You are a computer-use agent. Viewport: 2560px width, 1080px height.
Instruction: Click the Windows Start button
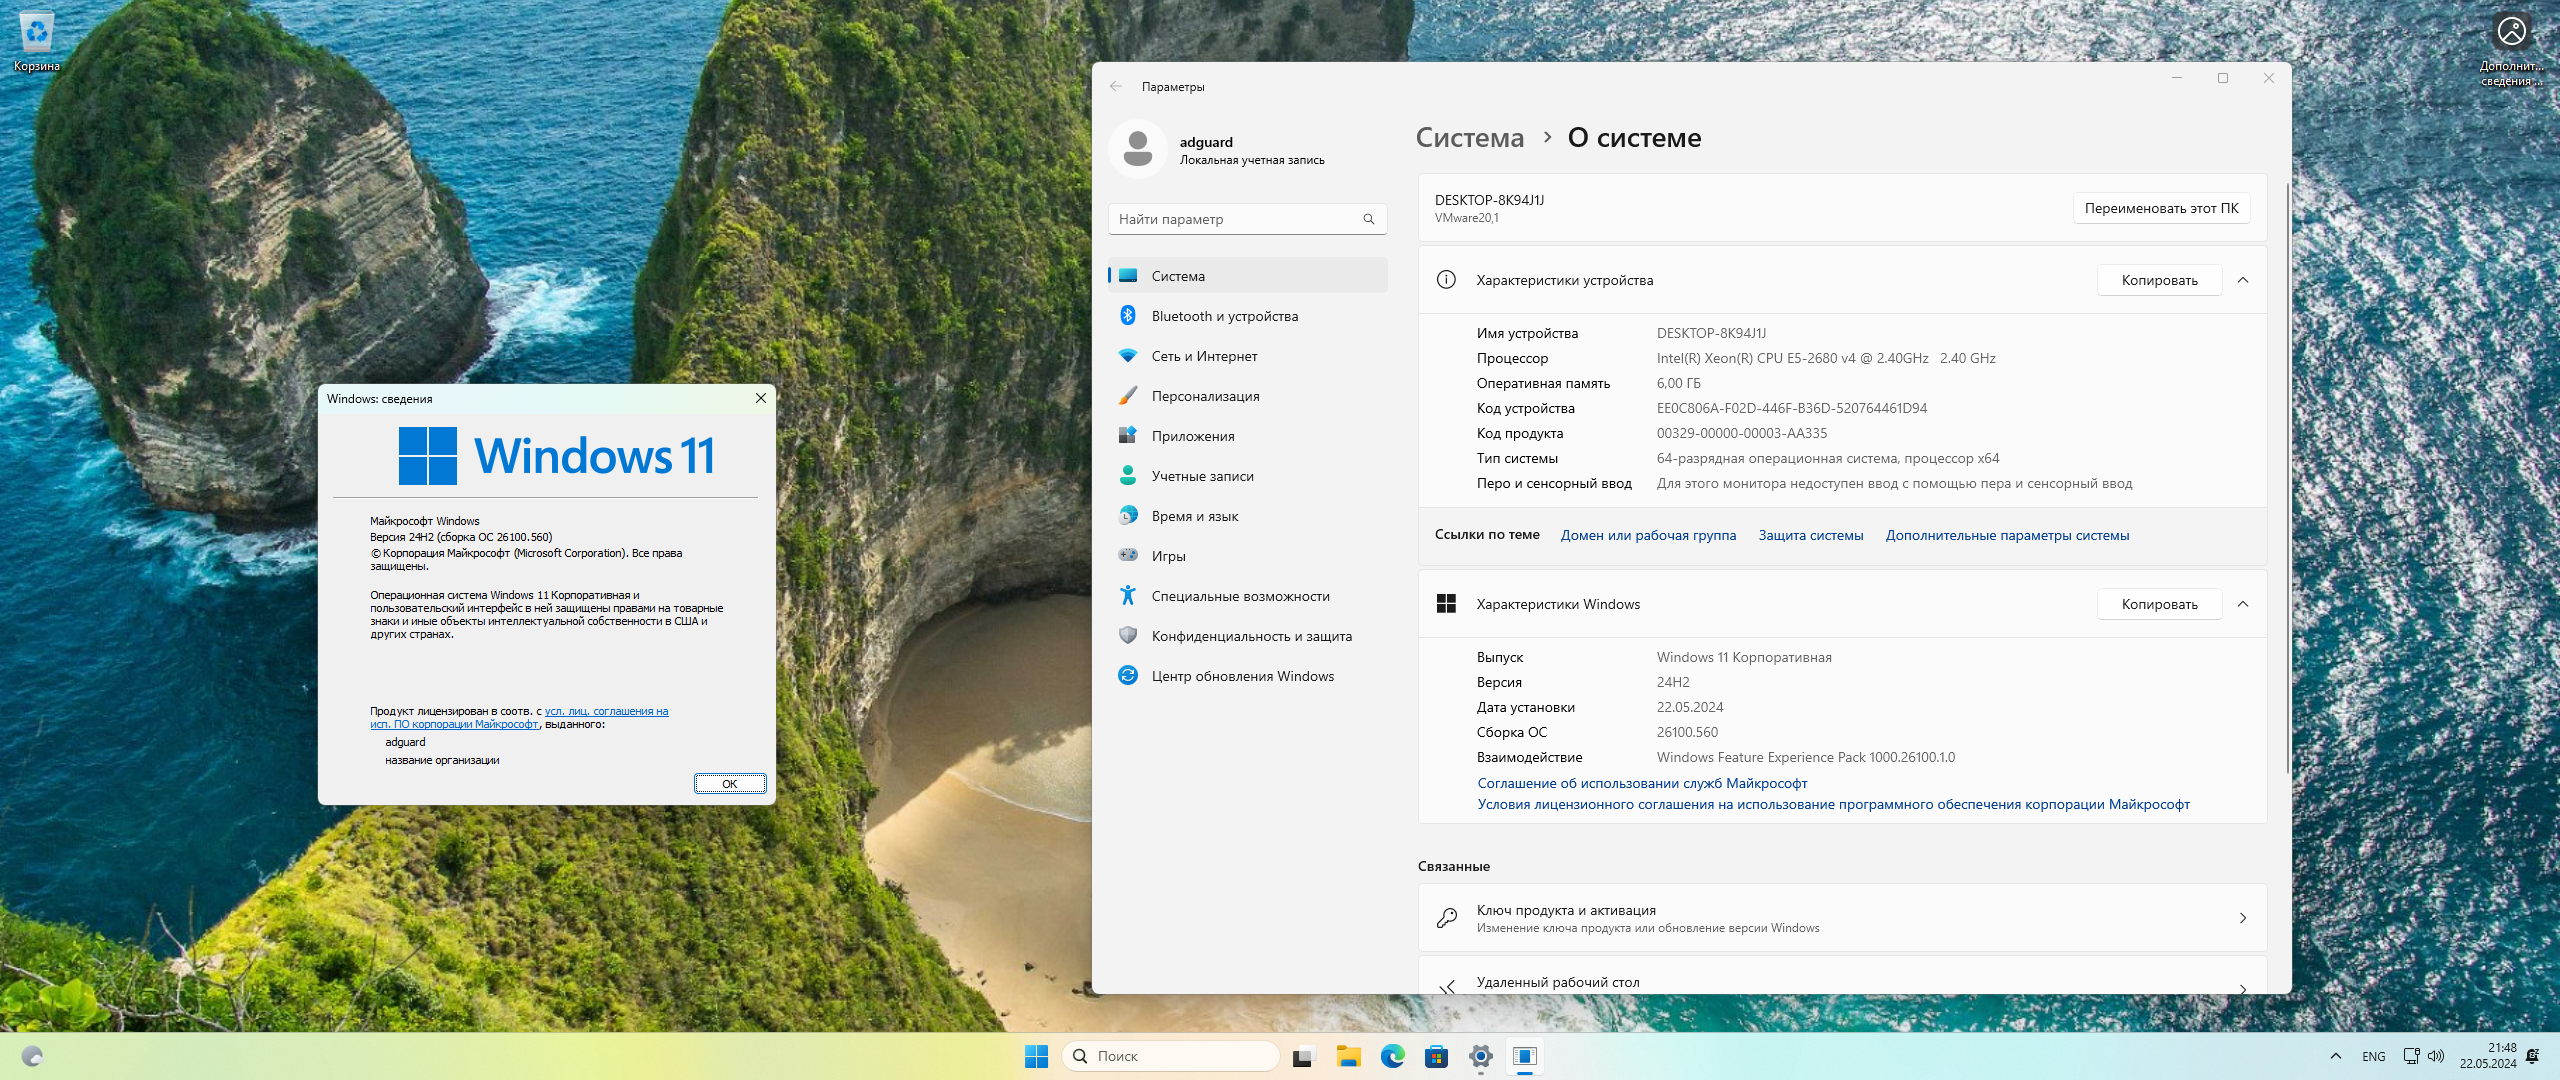coord(1036,1056)
